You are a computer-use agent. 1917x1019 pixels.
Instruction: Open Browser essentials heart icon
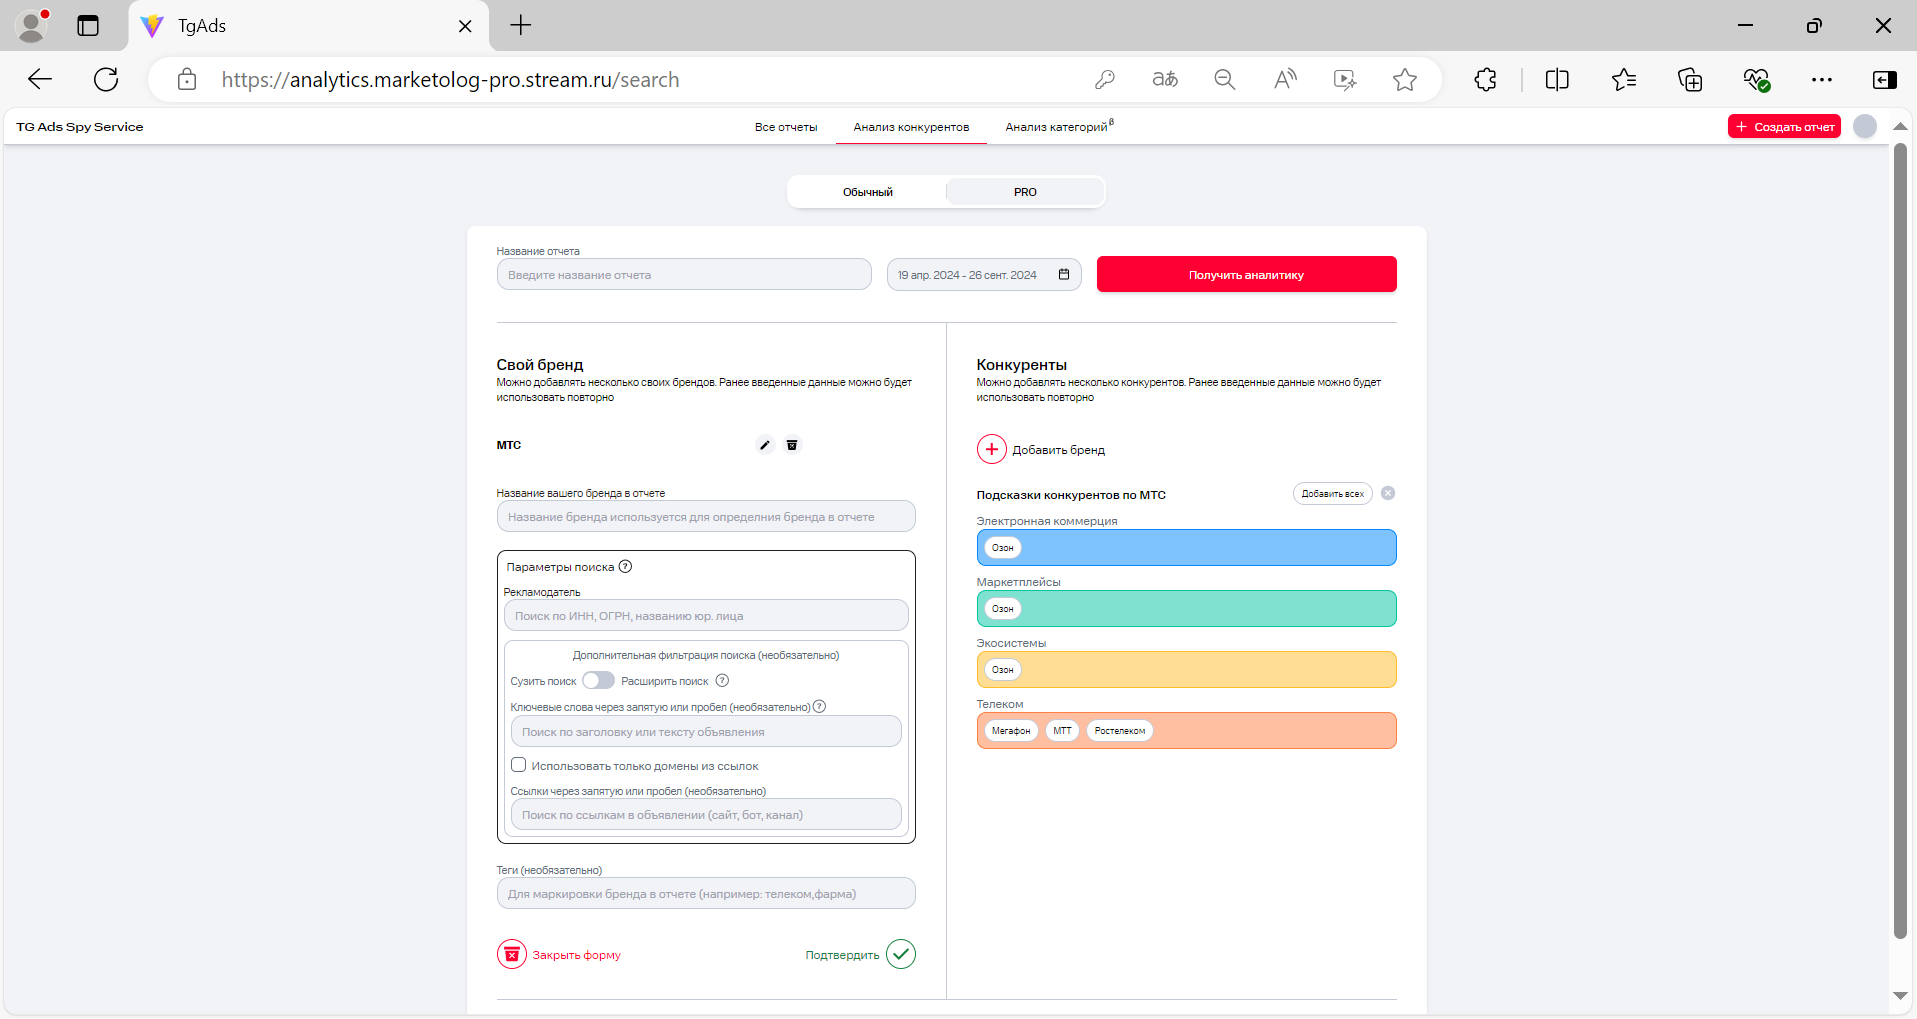(1756, 79)
